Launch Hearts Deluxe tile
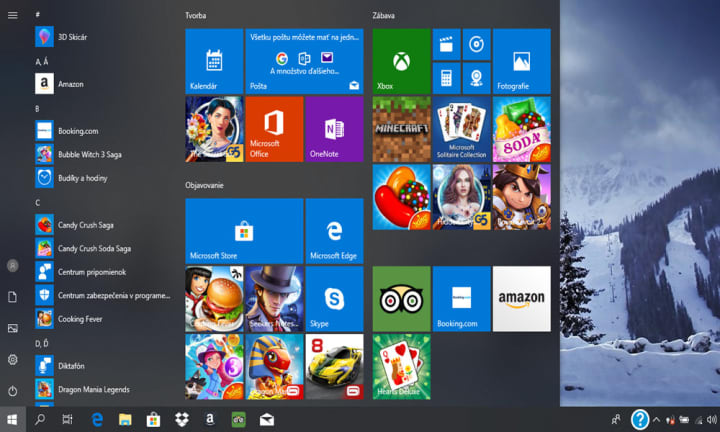This screenshot has width=720, height=432. (x=401, y=367)
